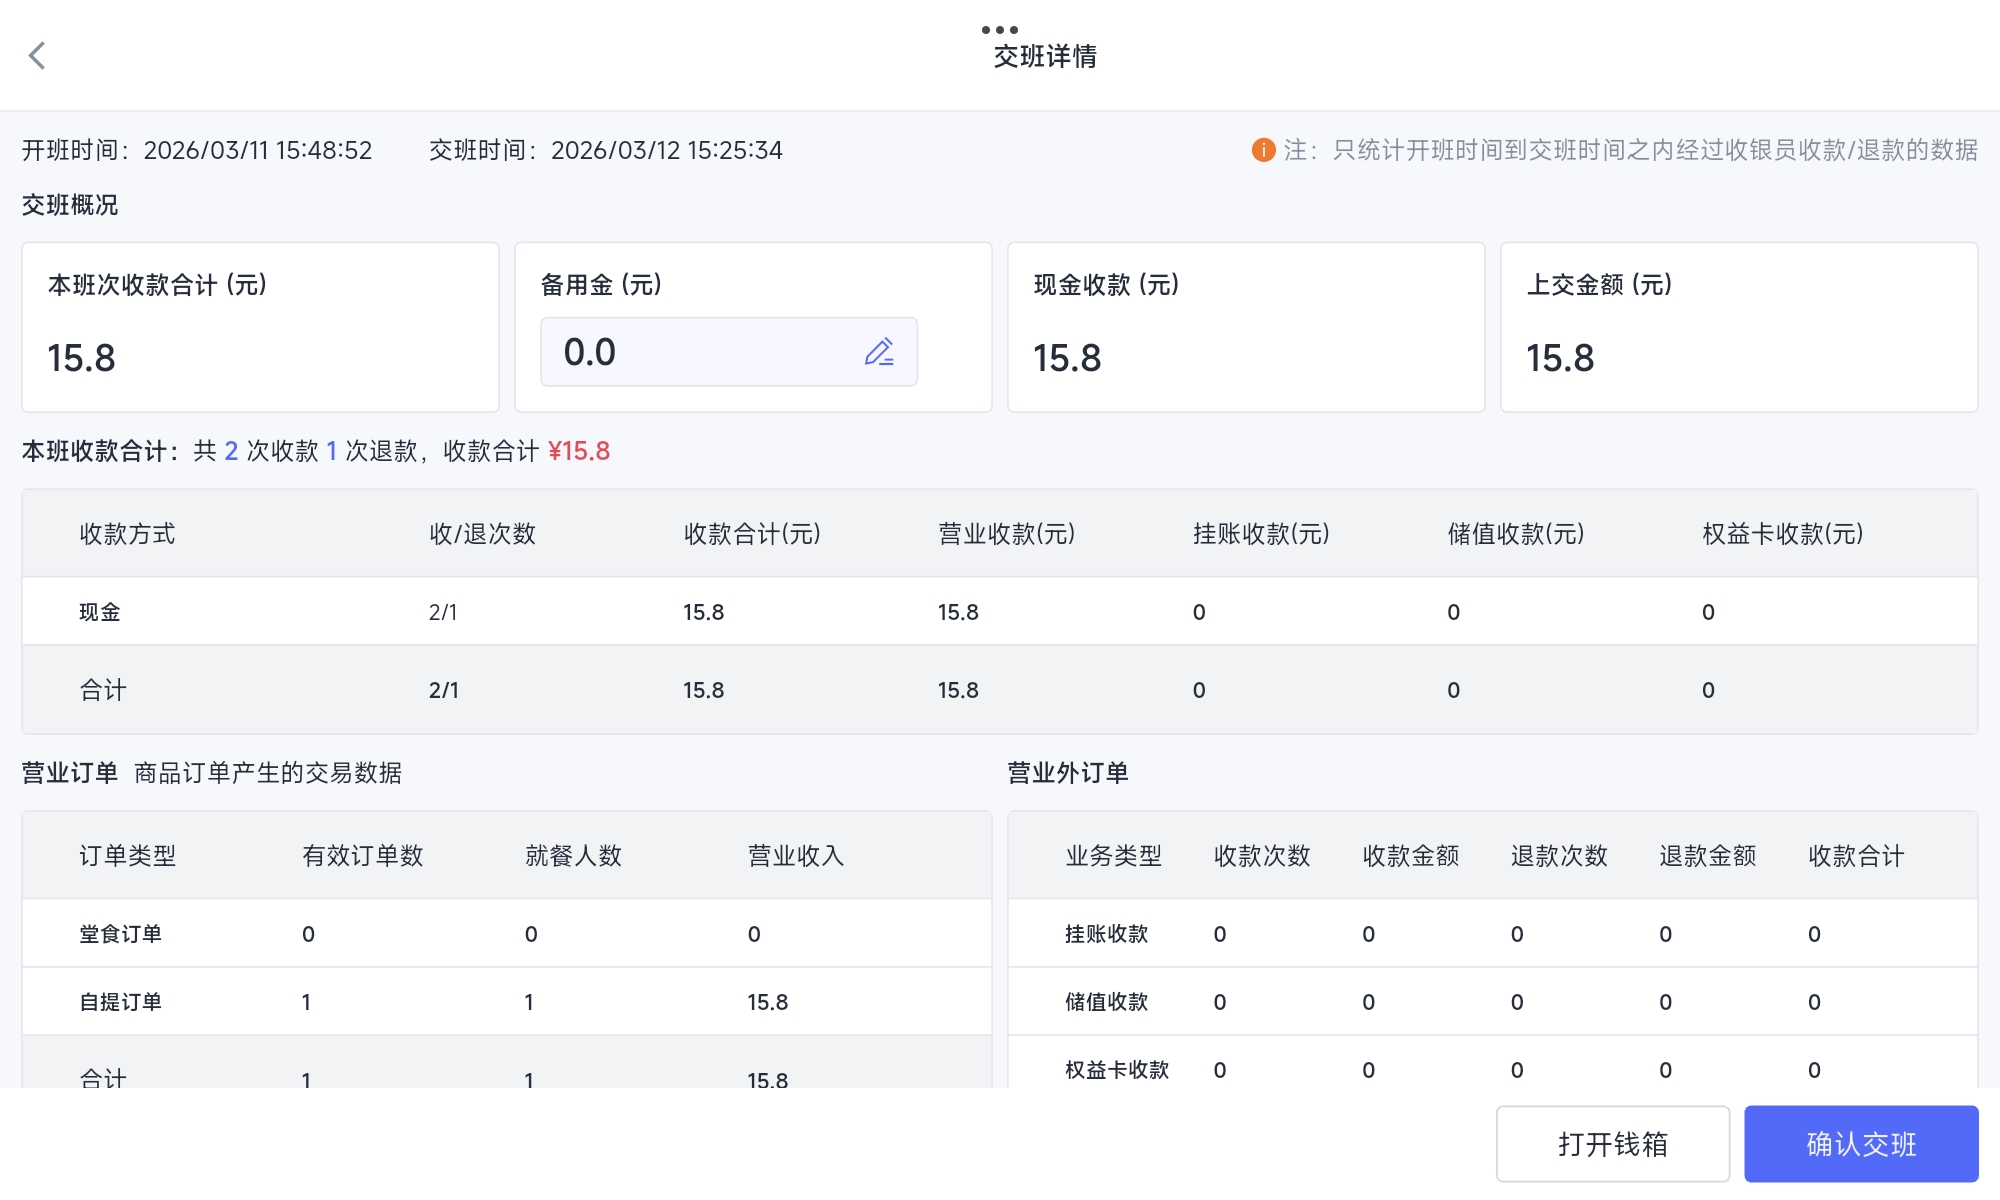
Task: Click the 营业收款(元) column header
Action: point(1006,534)
